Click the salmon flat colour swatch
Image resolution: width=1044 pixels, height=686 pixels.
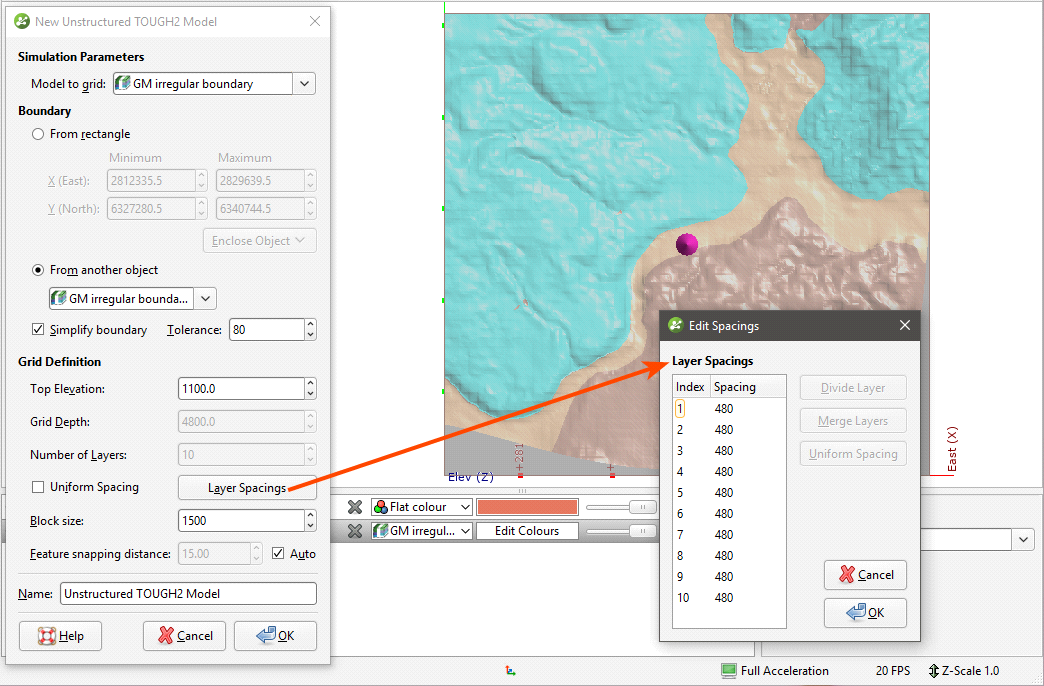coord(527,507)
